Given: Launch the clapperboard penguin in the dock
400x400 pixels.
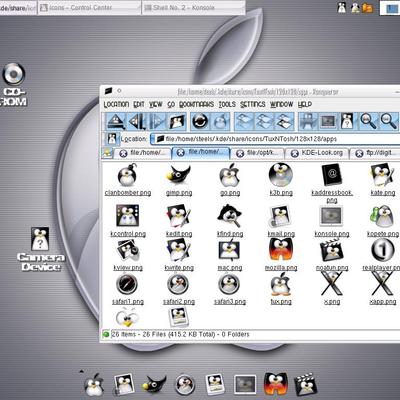Looking at the screenshot, I should click(x=305, y=384).
